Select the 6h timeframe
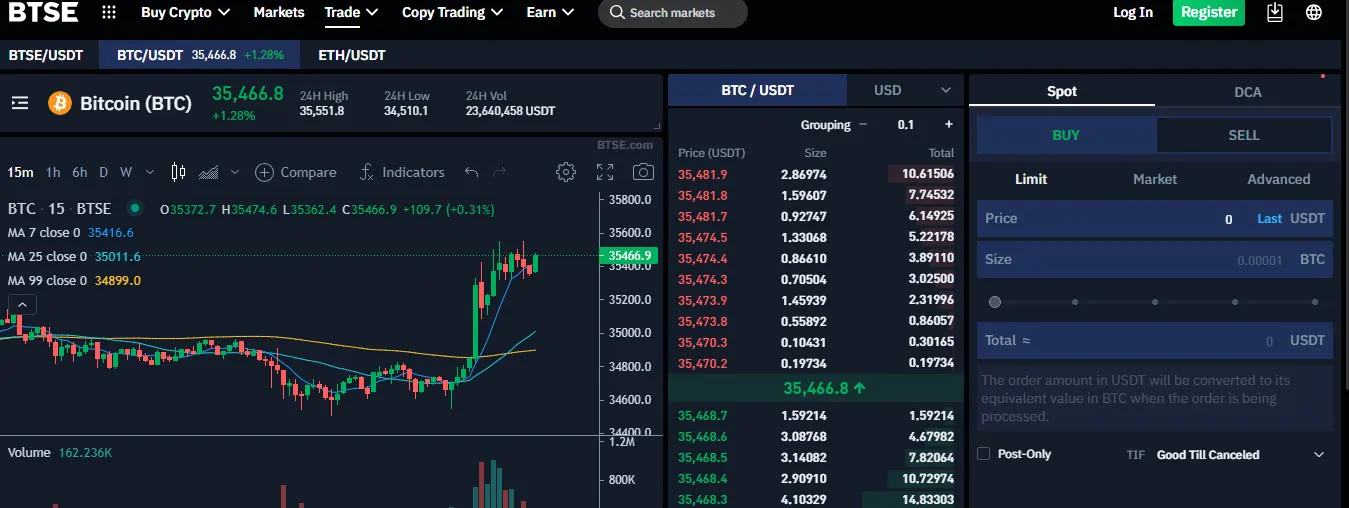This screenshot has width=1349, height=508. 80,172
